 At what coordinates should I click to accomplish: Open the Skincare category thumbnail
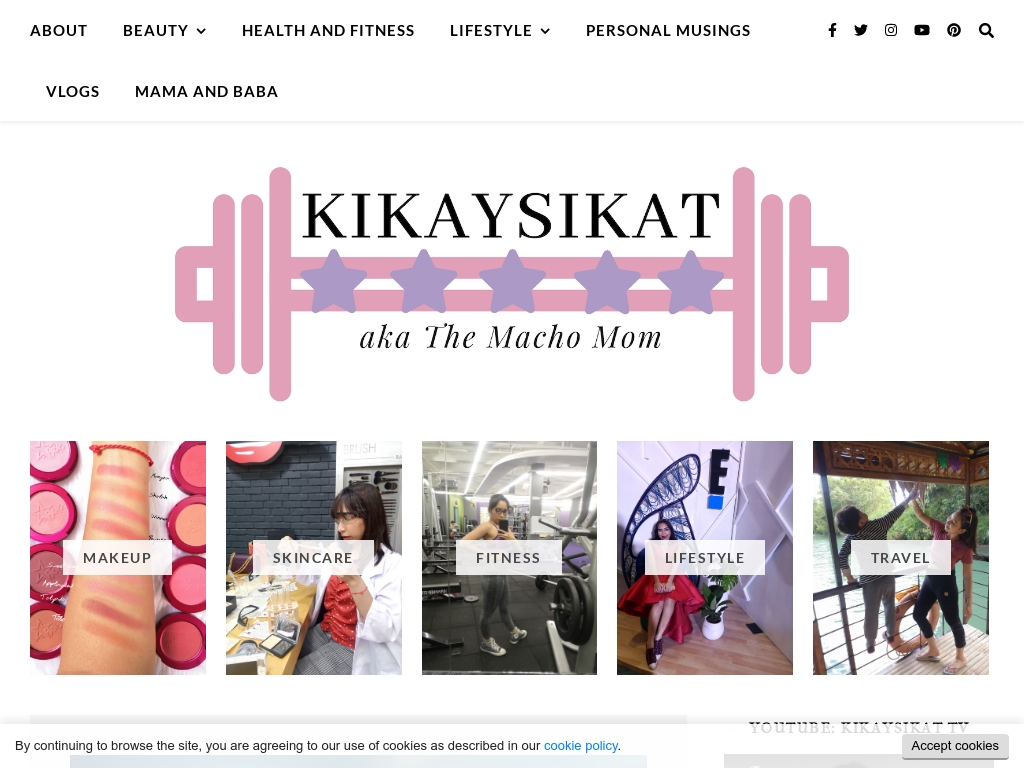[313, 558]
